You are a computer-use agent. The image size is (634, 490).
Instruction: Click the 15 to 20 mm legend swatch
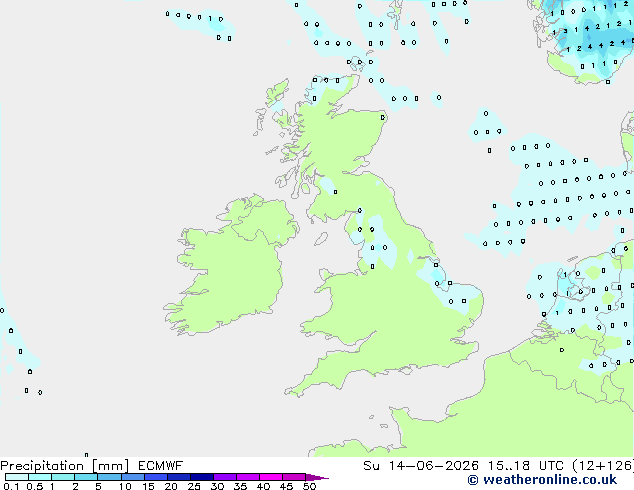point(155,477)
